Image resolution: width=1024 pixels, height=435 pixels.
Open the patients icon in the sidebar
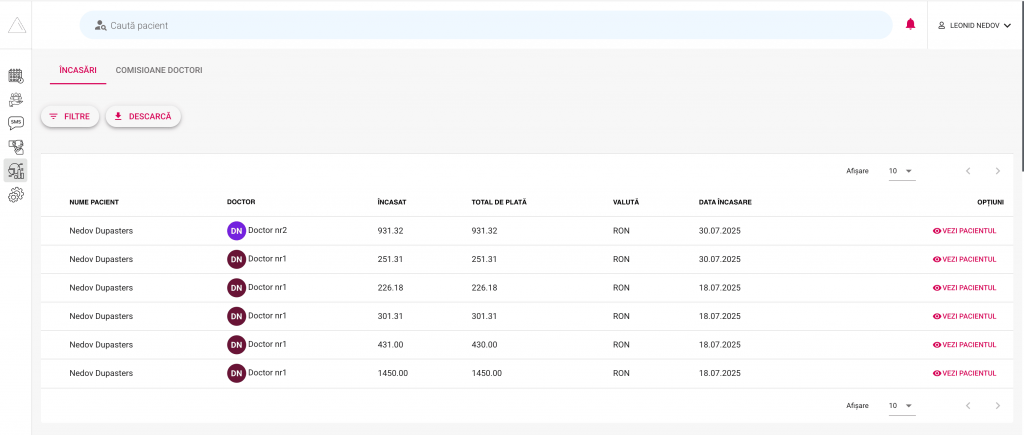[x=16, y=99]
